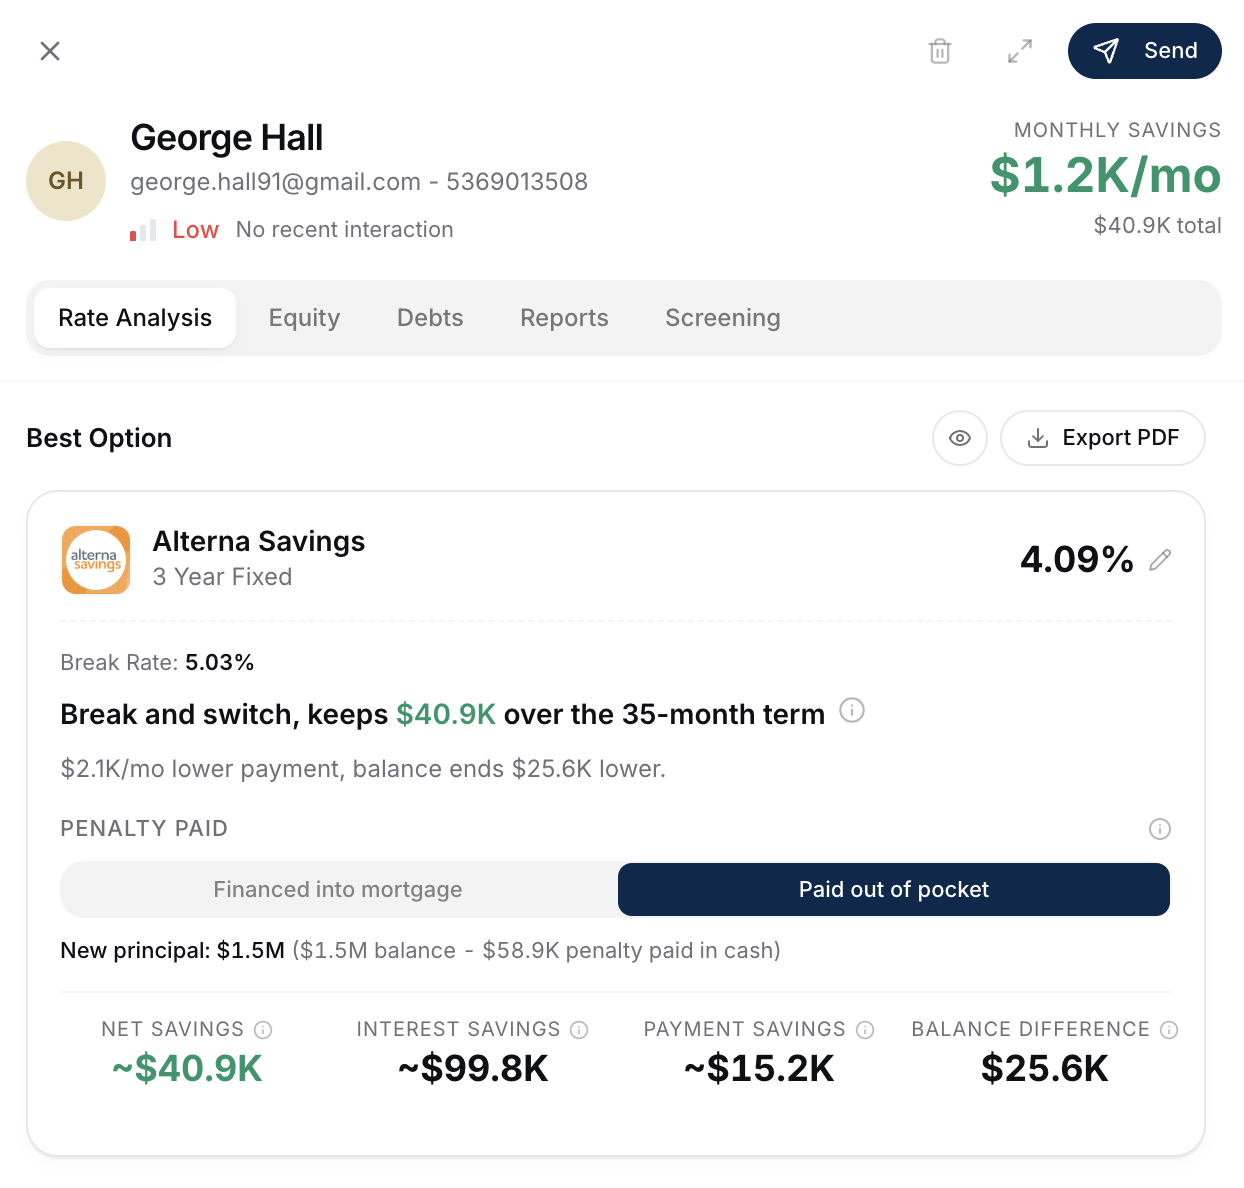Click the Break Rate 5.03% text
Image resolution: width=1244 pixels, height=1188 pixels.
point(157,663)
